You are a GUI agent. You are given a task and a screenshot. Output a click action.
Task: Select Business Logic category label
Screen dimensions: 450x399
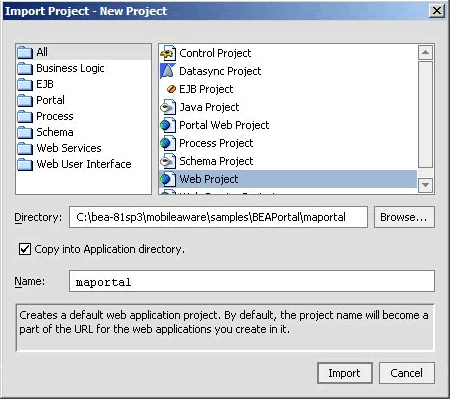[x=70, y=68]
